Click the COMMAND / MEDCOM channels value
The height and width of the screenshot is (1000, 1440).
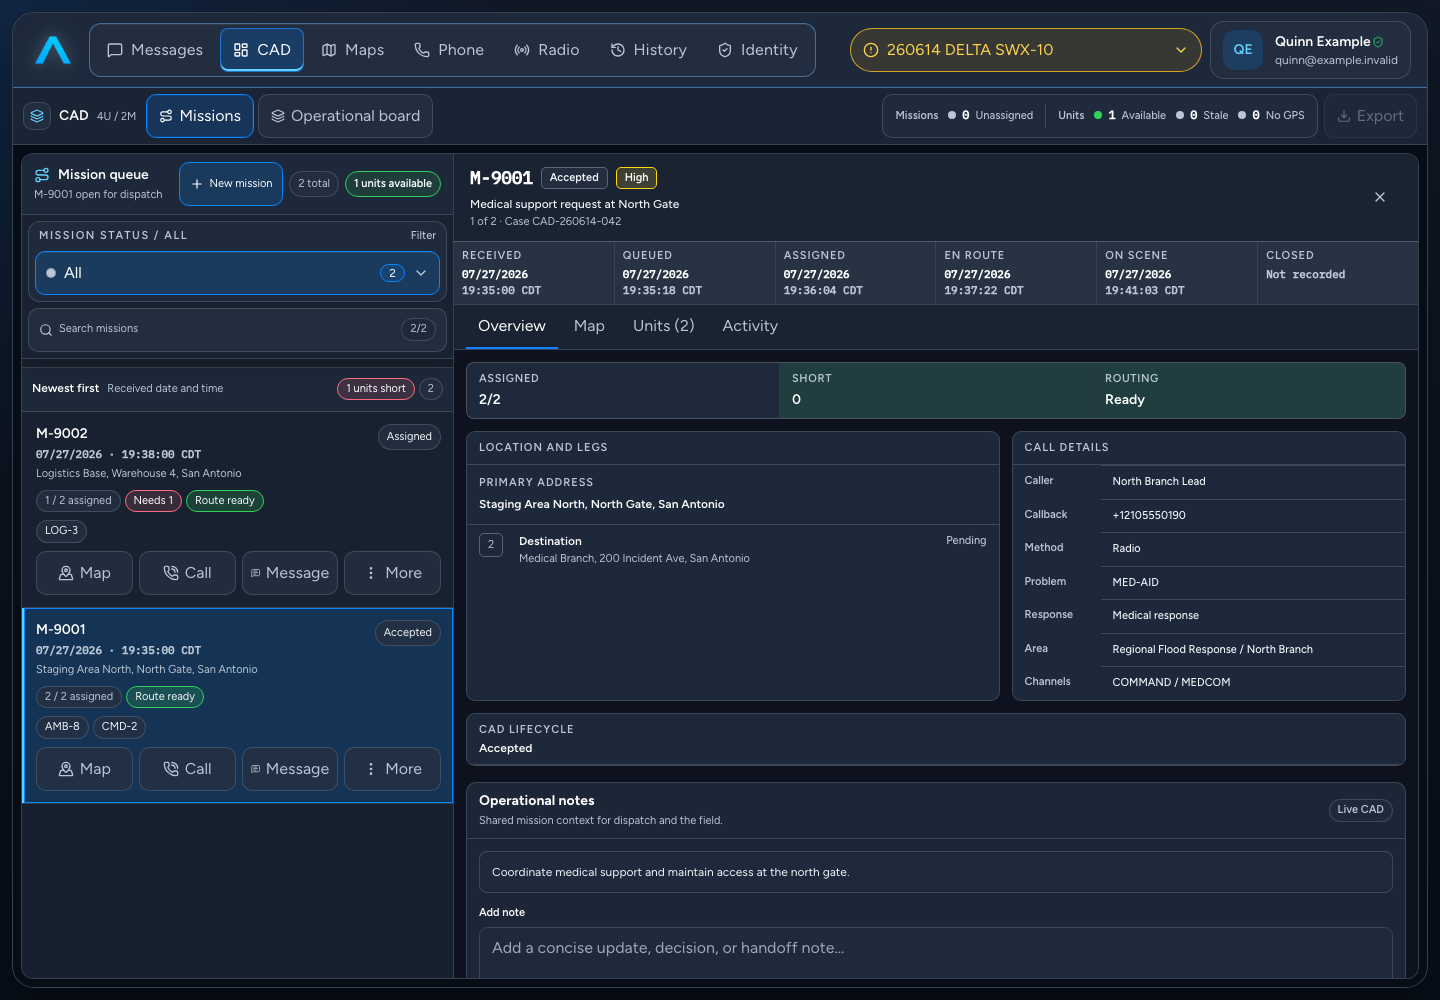(1171, 683)
